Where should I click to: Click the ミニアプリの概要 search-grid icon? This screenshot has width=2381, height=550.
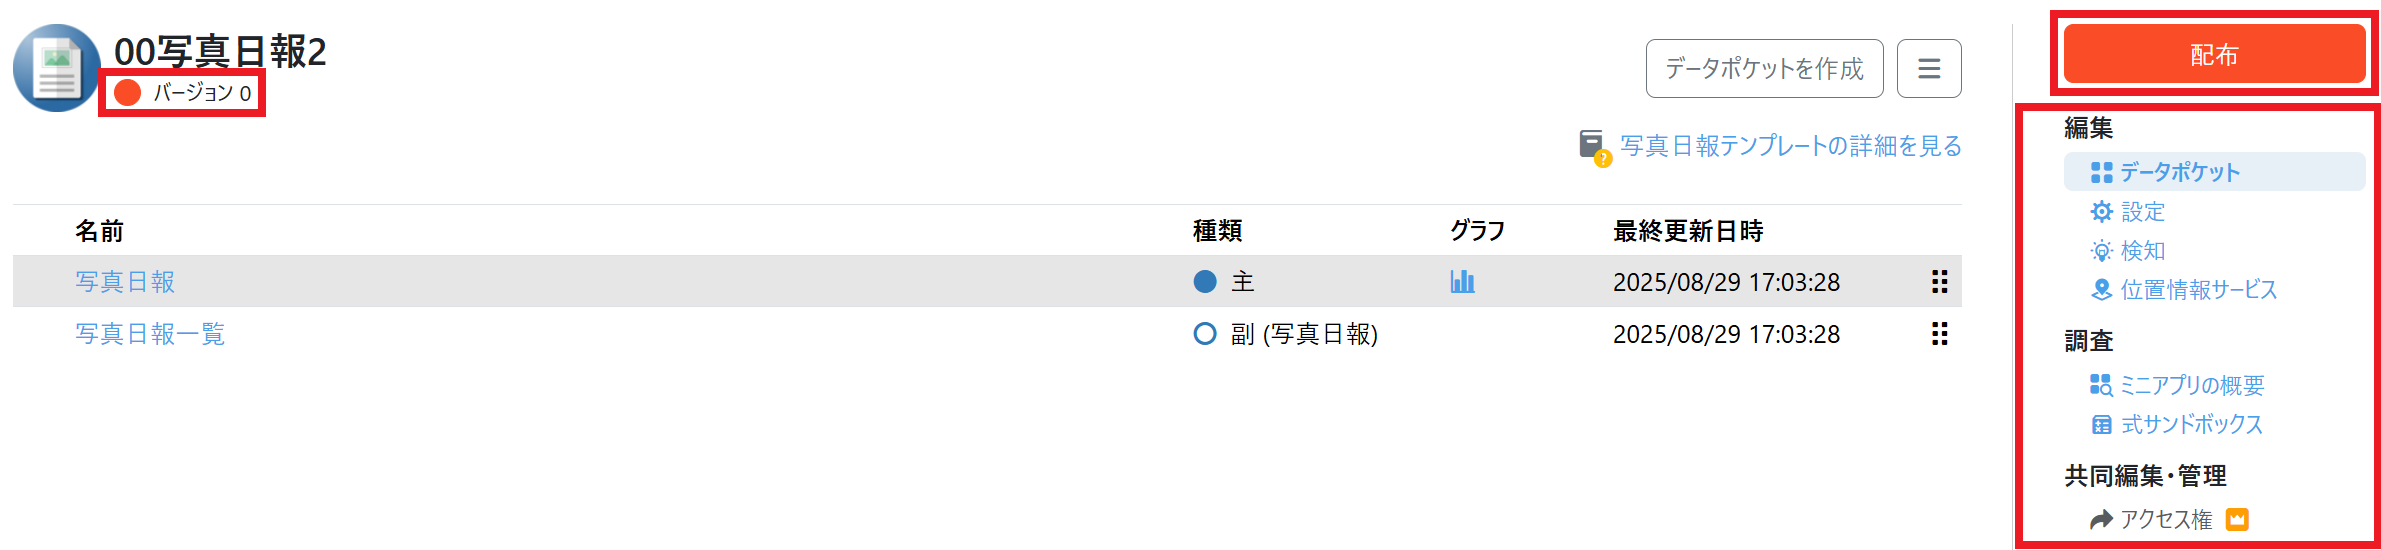[2101, 385]
